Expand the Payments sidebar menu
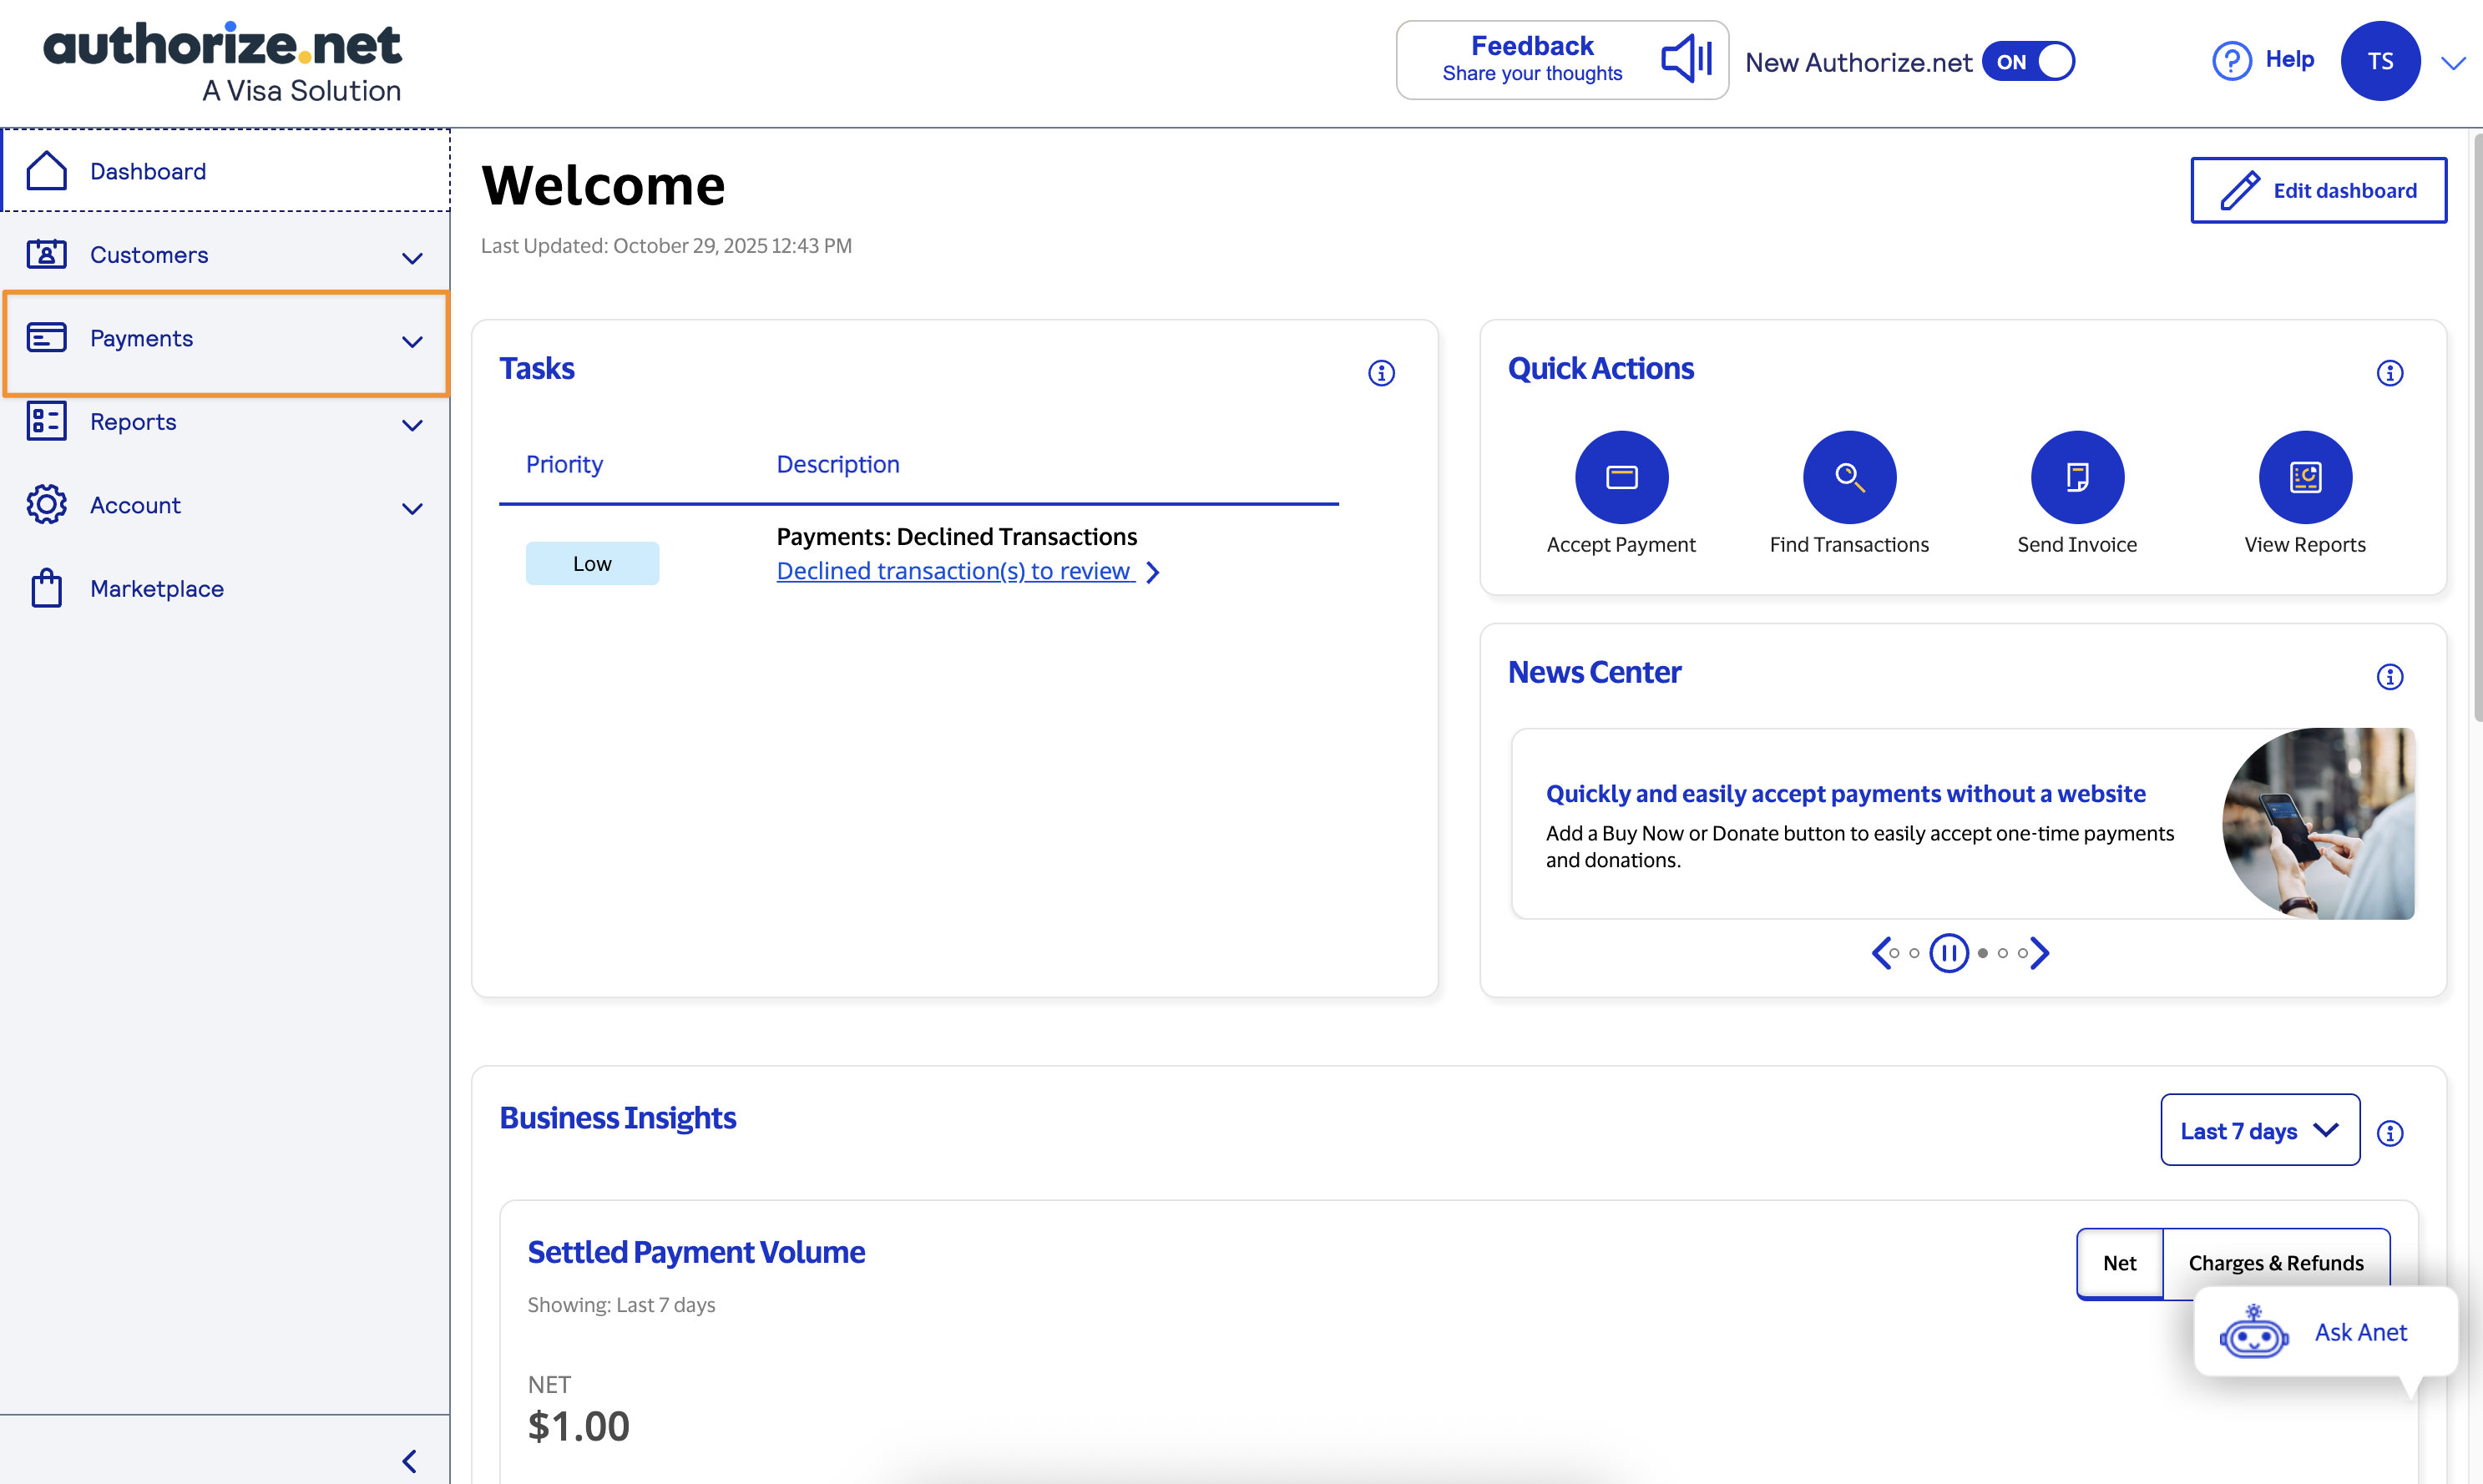This screenshot has height=1484, width=2483. 225,340
